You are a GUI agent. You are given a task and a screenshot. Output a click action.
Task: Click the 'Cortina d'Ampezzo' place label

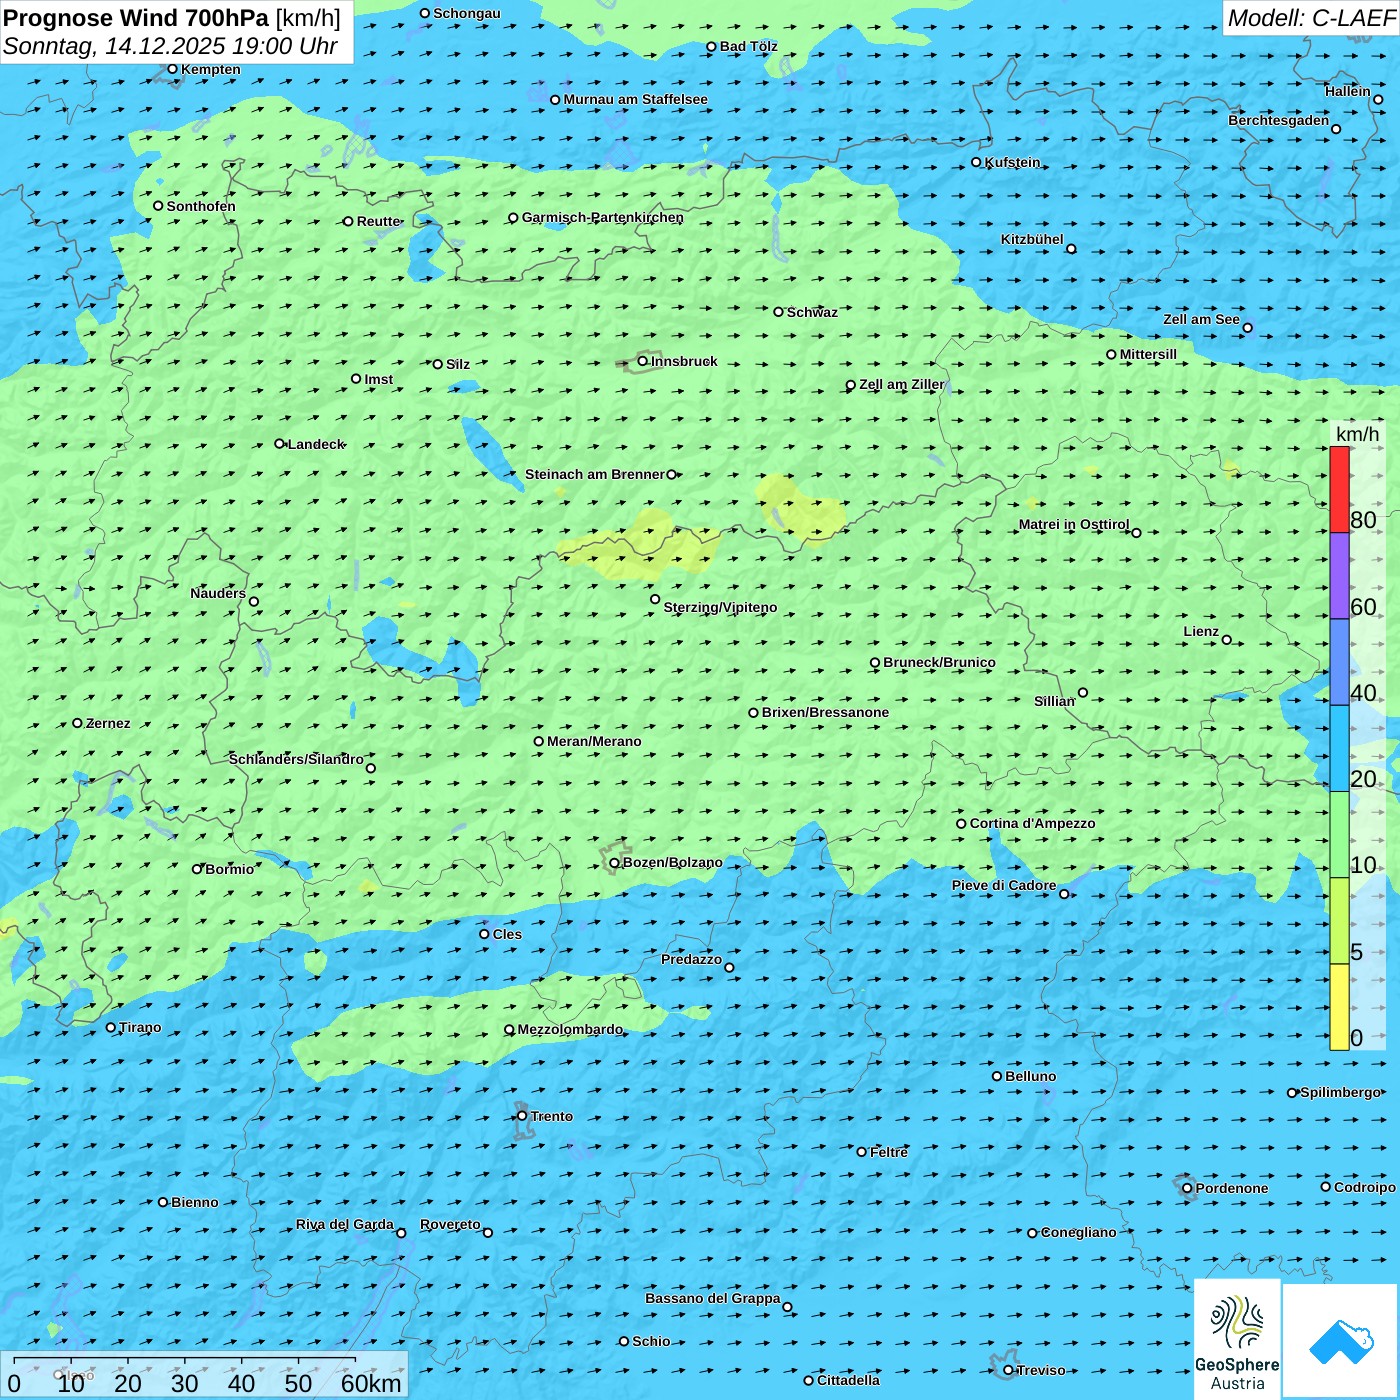click(1032, 823)
